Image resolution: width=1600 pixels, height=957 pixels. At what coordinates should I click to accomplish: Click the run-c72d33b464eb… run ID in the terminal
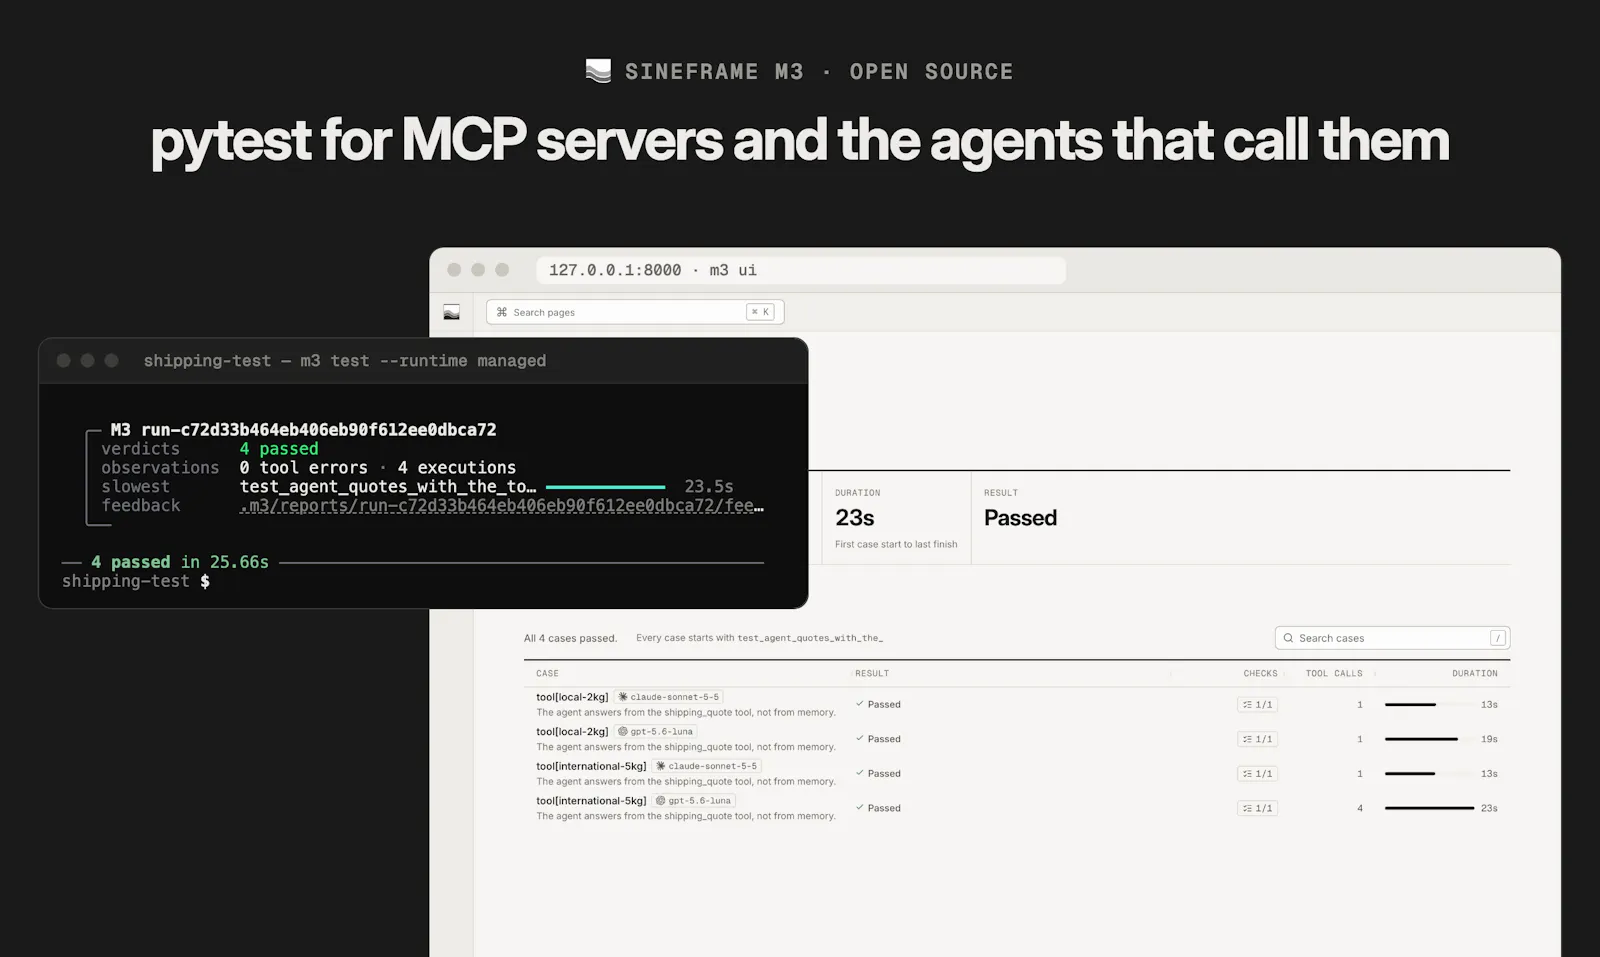pos(318,430)
